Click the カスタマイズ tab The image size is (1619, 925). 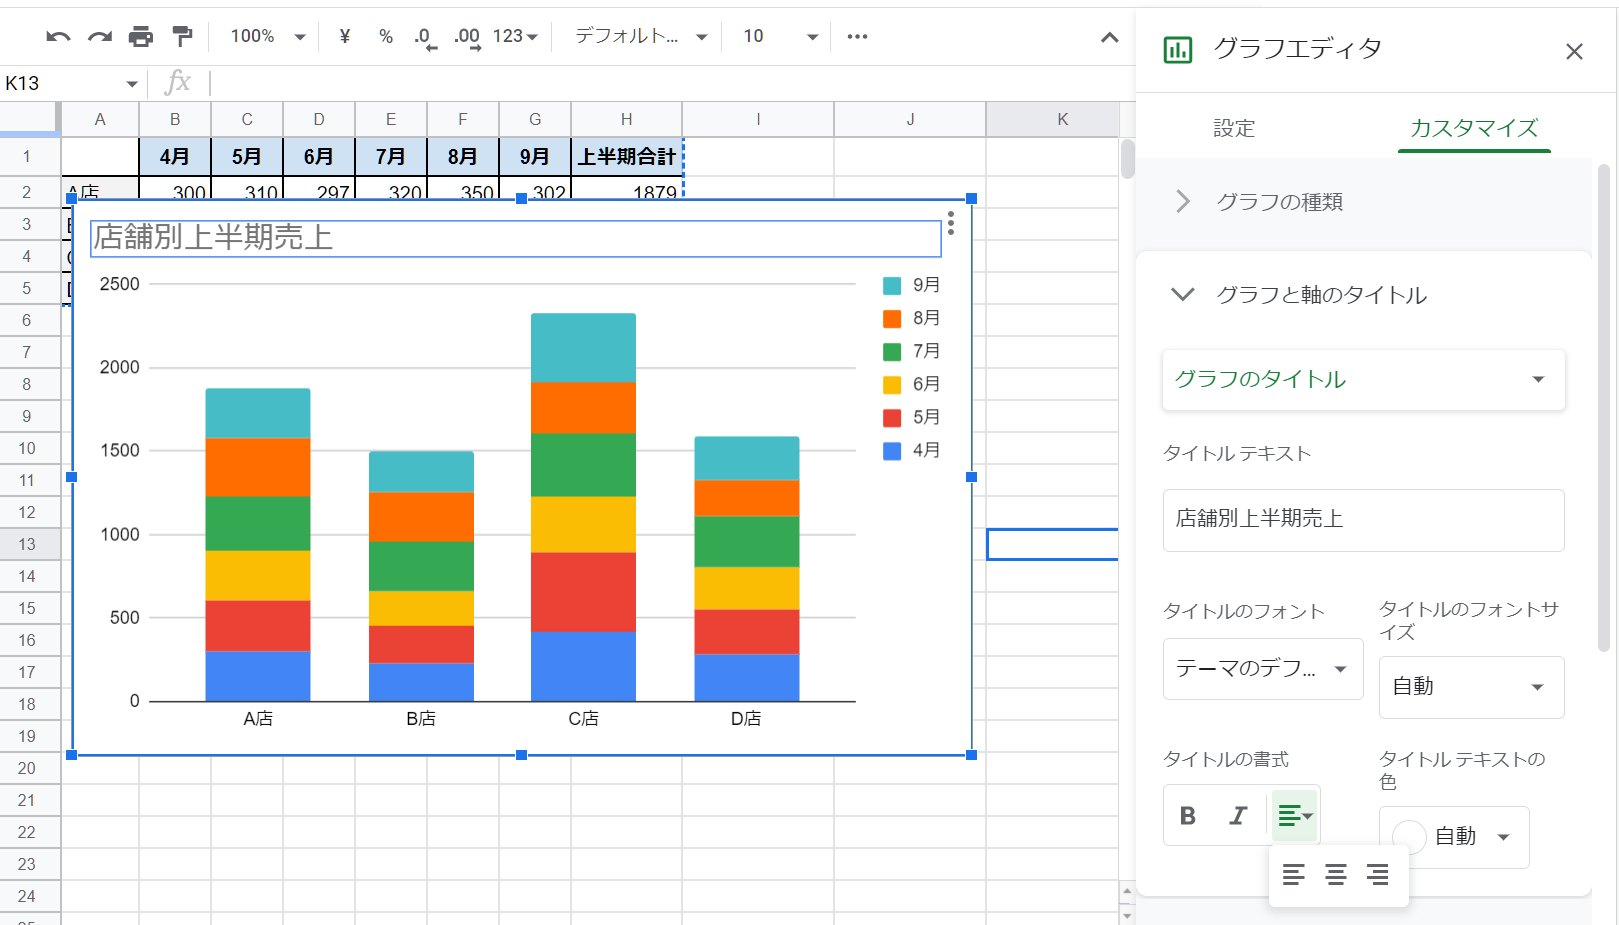coord(1473,128)
